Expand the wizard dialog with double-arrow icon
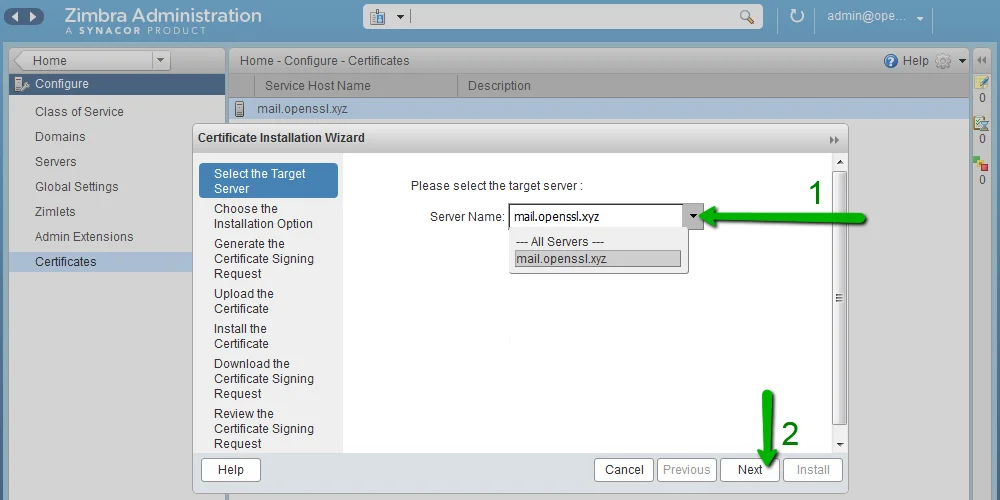This screenshot has height=500, width=1000. 834,139
